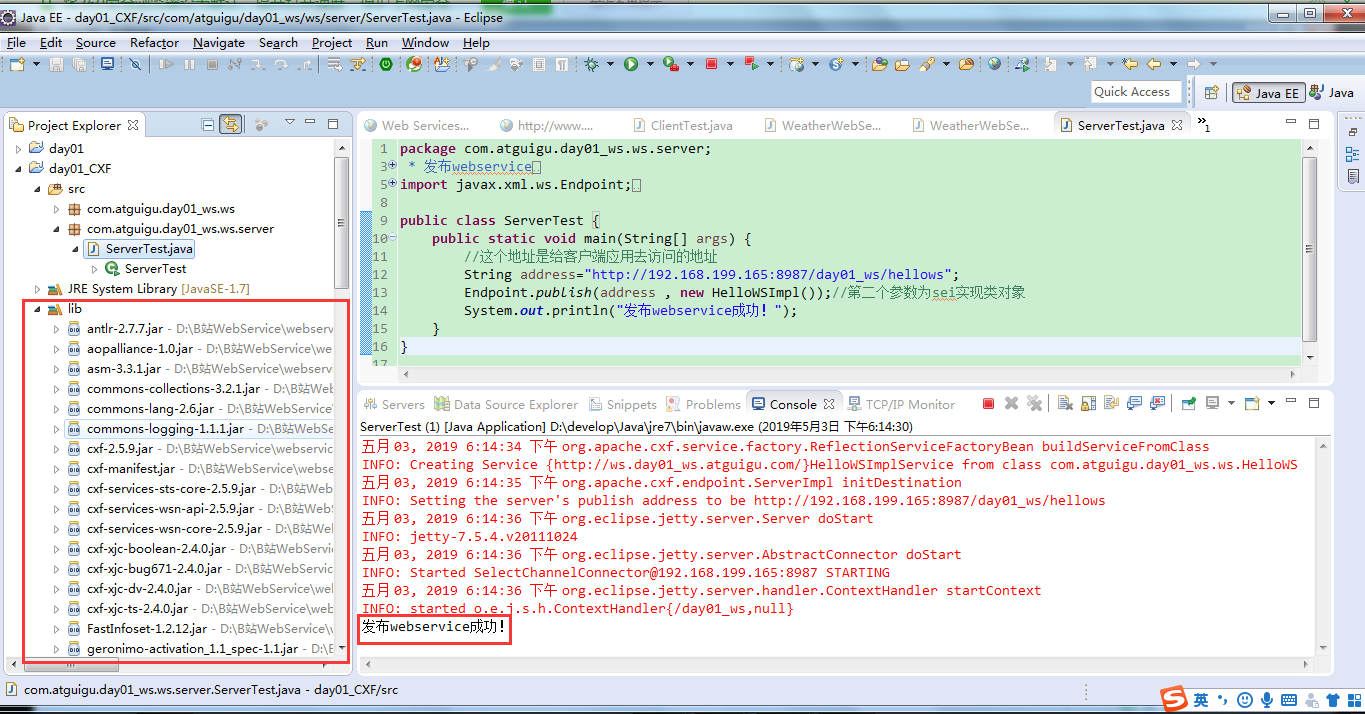Click the Open Task folder icon
1365x714 pixels.
(902, 64)
